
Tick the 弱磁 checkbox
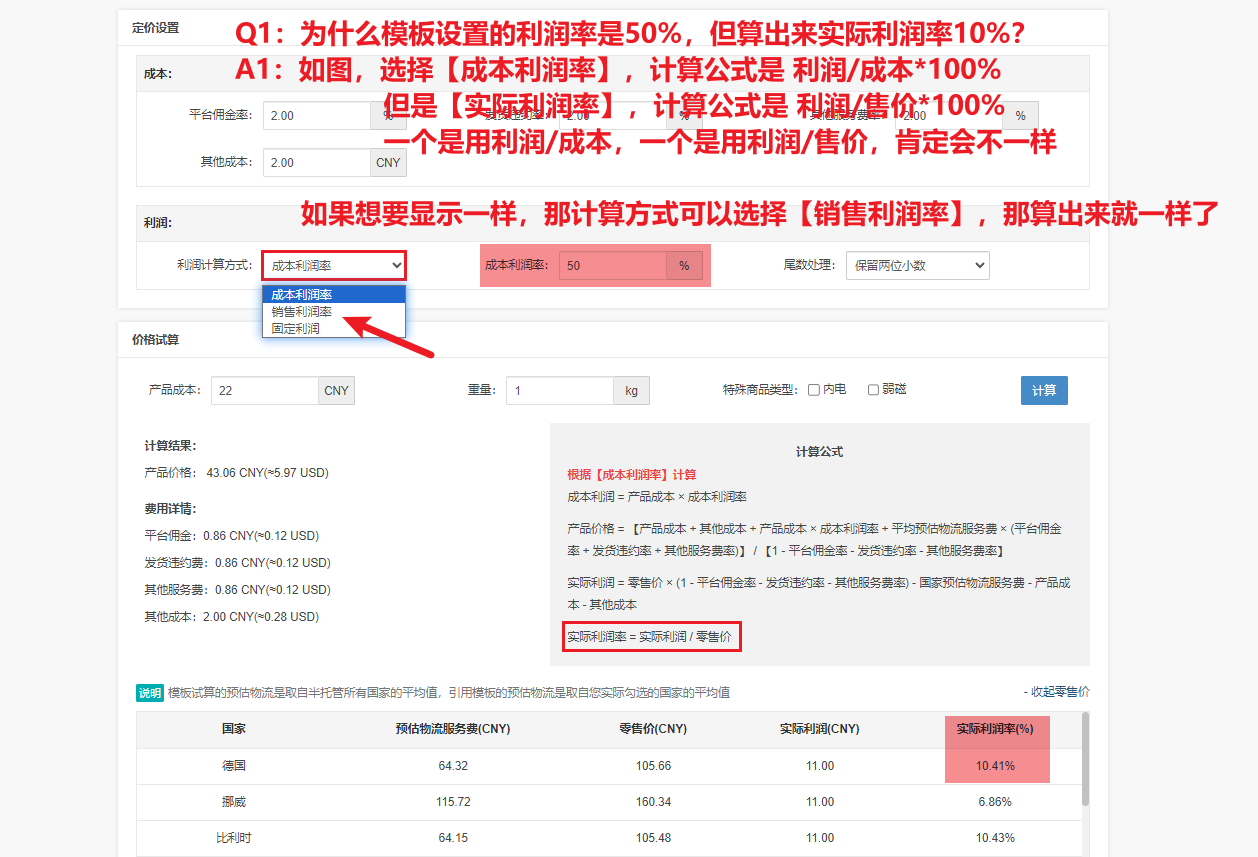(x=873, y=390)
